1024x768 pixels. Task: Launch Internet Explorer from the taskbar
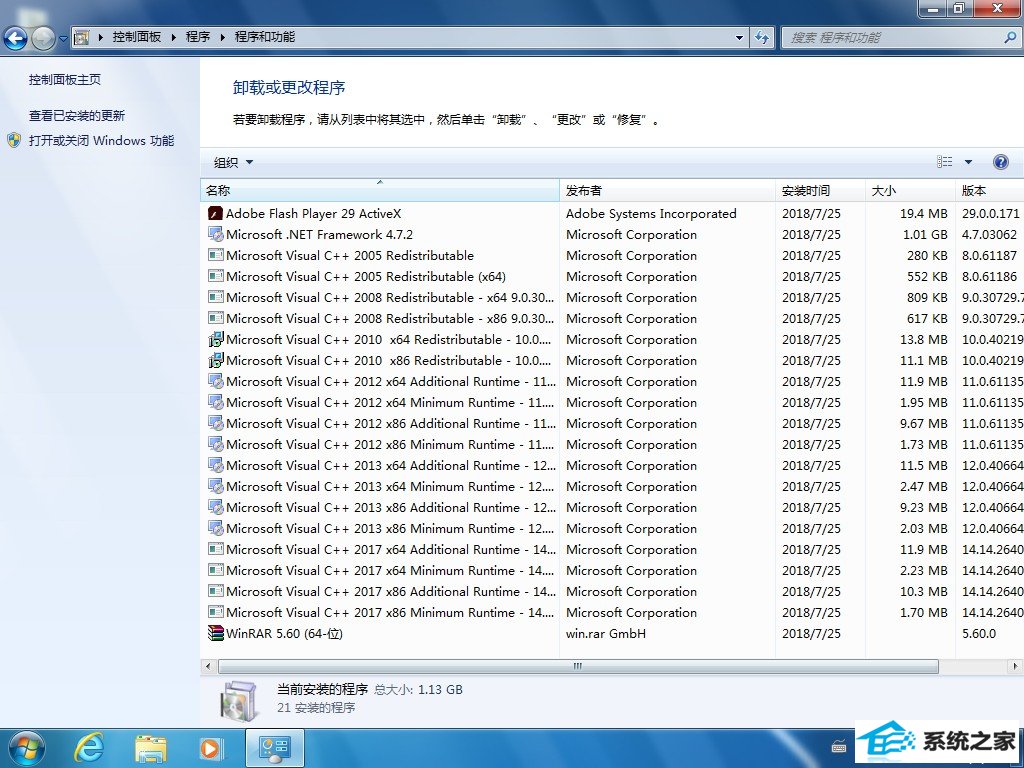89,748
